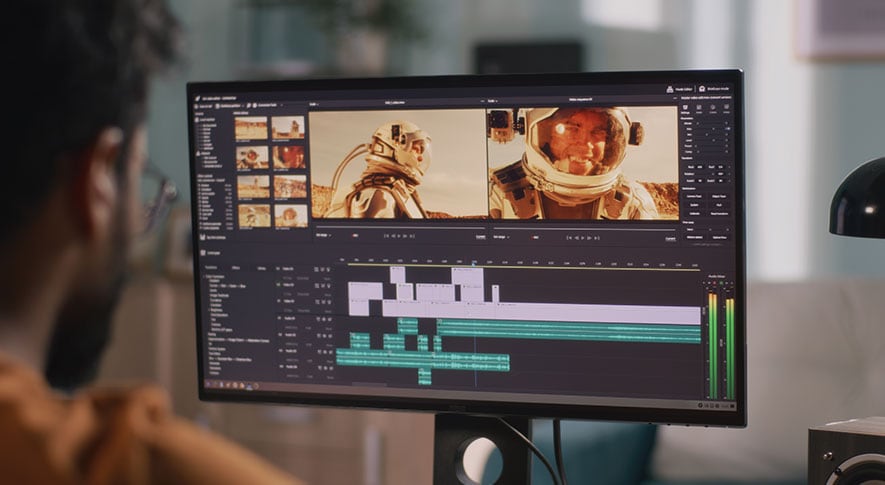
Task: Click the second icon tab in the inspector panel
Action: click(x=699, y=107)
